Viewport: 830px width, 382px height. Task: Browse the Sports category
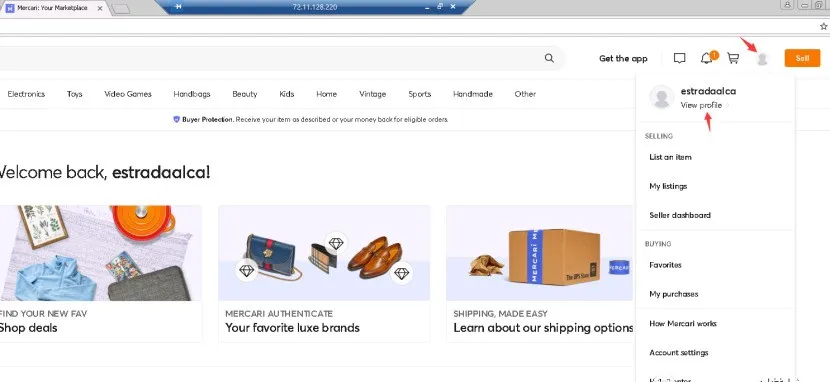[x=420, y=94]
